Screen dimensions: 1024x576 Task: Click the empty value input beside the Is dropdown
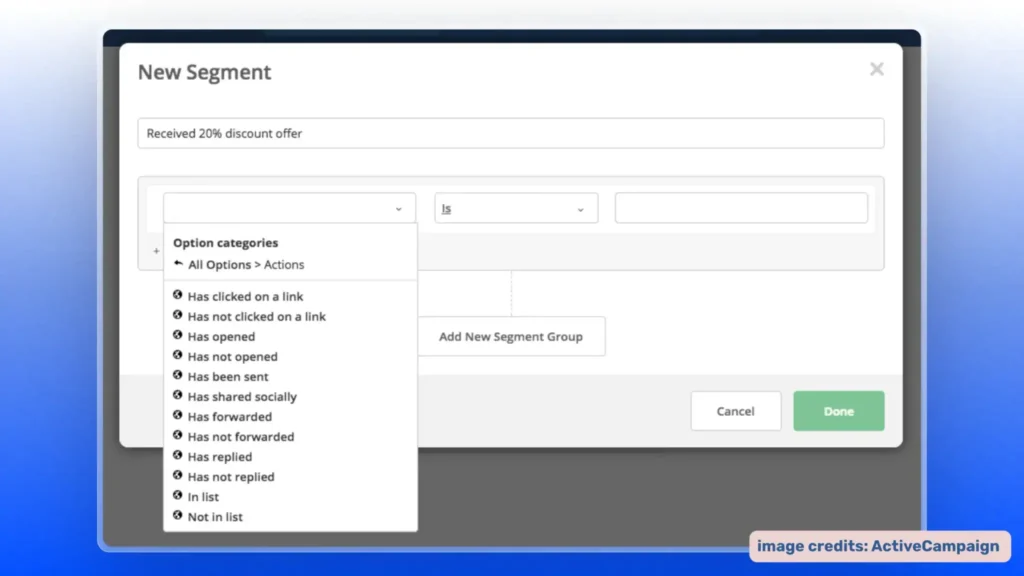(x=740, y=208)
